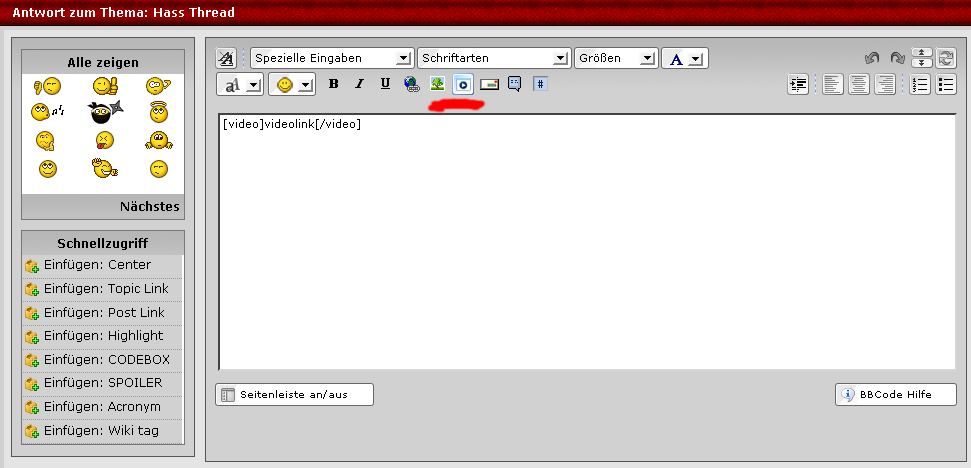
Task: Click into the message text area
Action: tap(587, 241)
